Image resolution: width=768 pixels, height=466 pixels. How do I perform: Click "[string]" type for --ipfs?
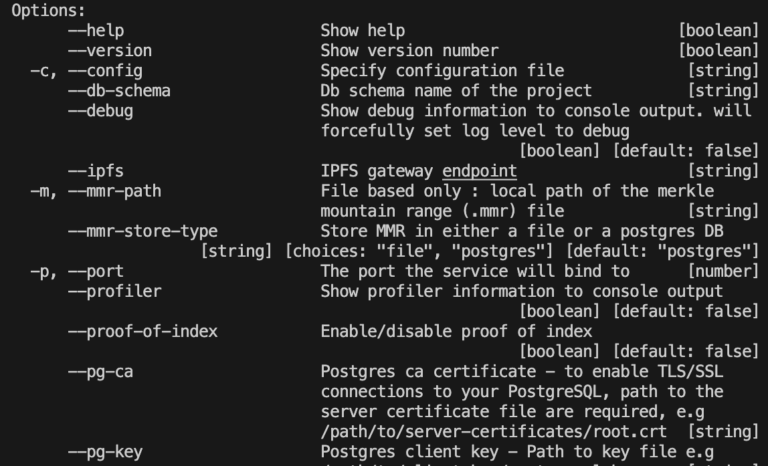pyautogui.click(x=723, y=171)
